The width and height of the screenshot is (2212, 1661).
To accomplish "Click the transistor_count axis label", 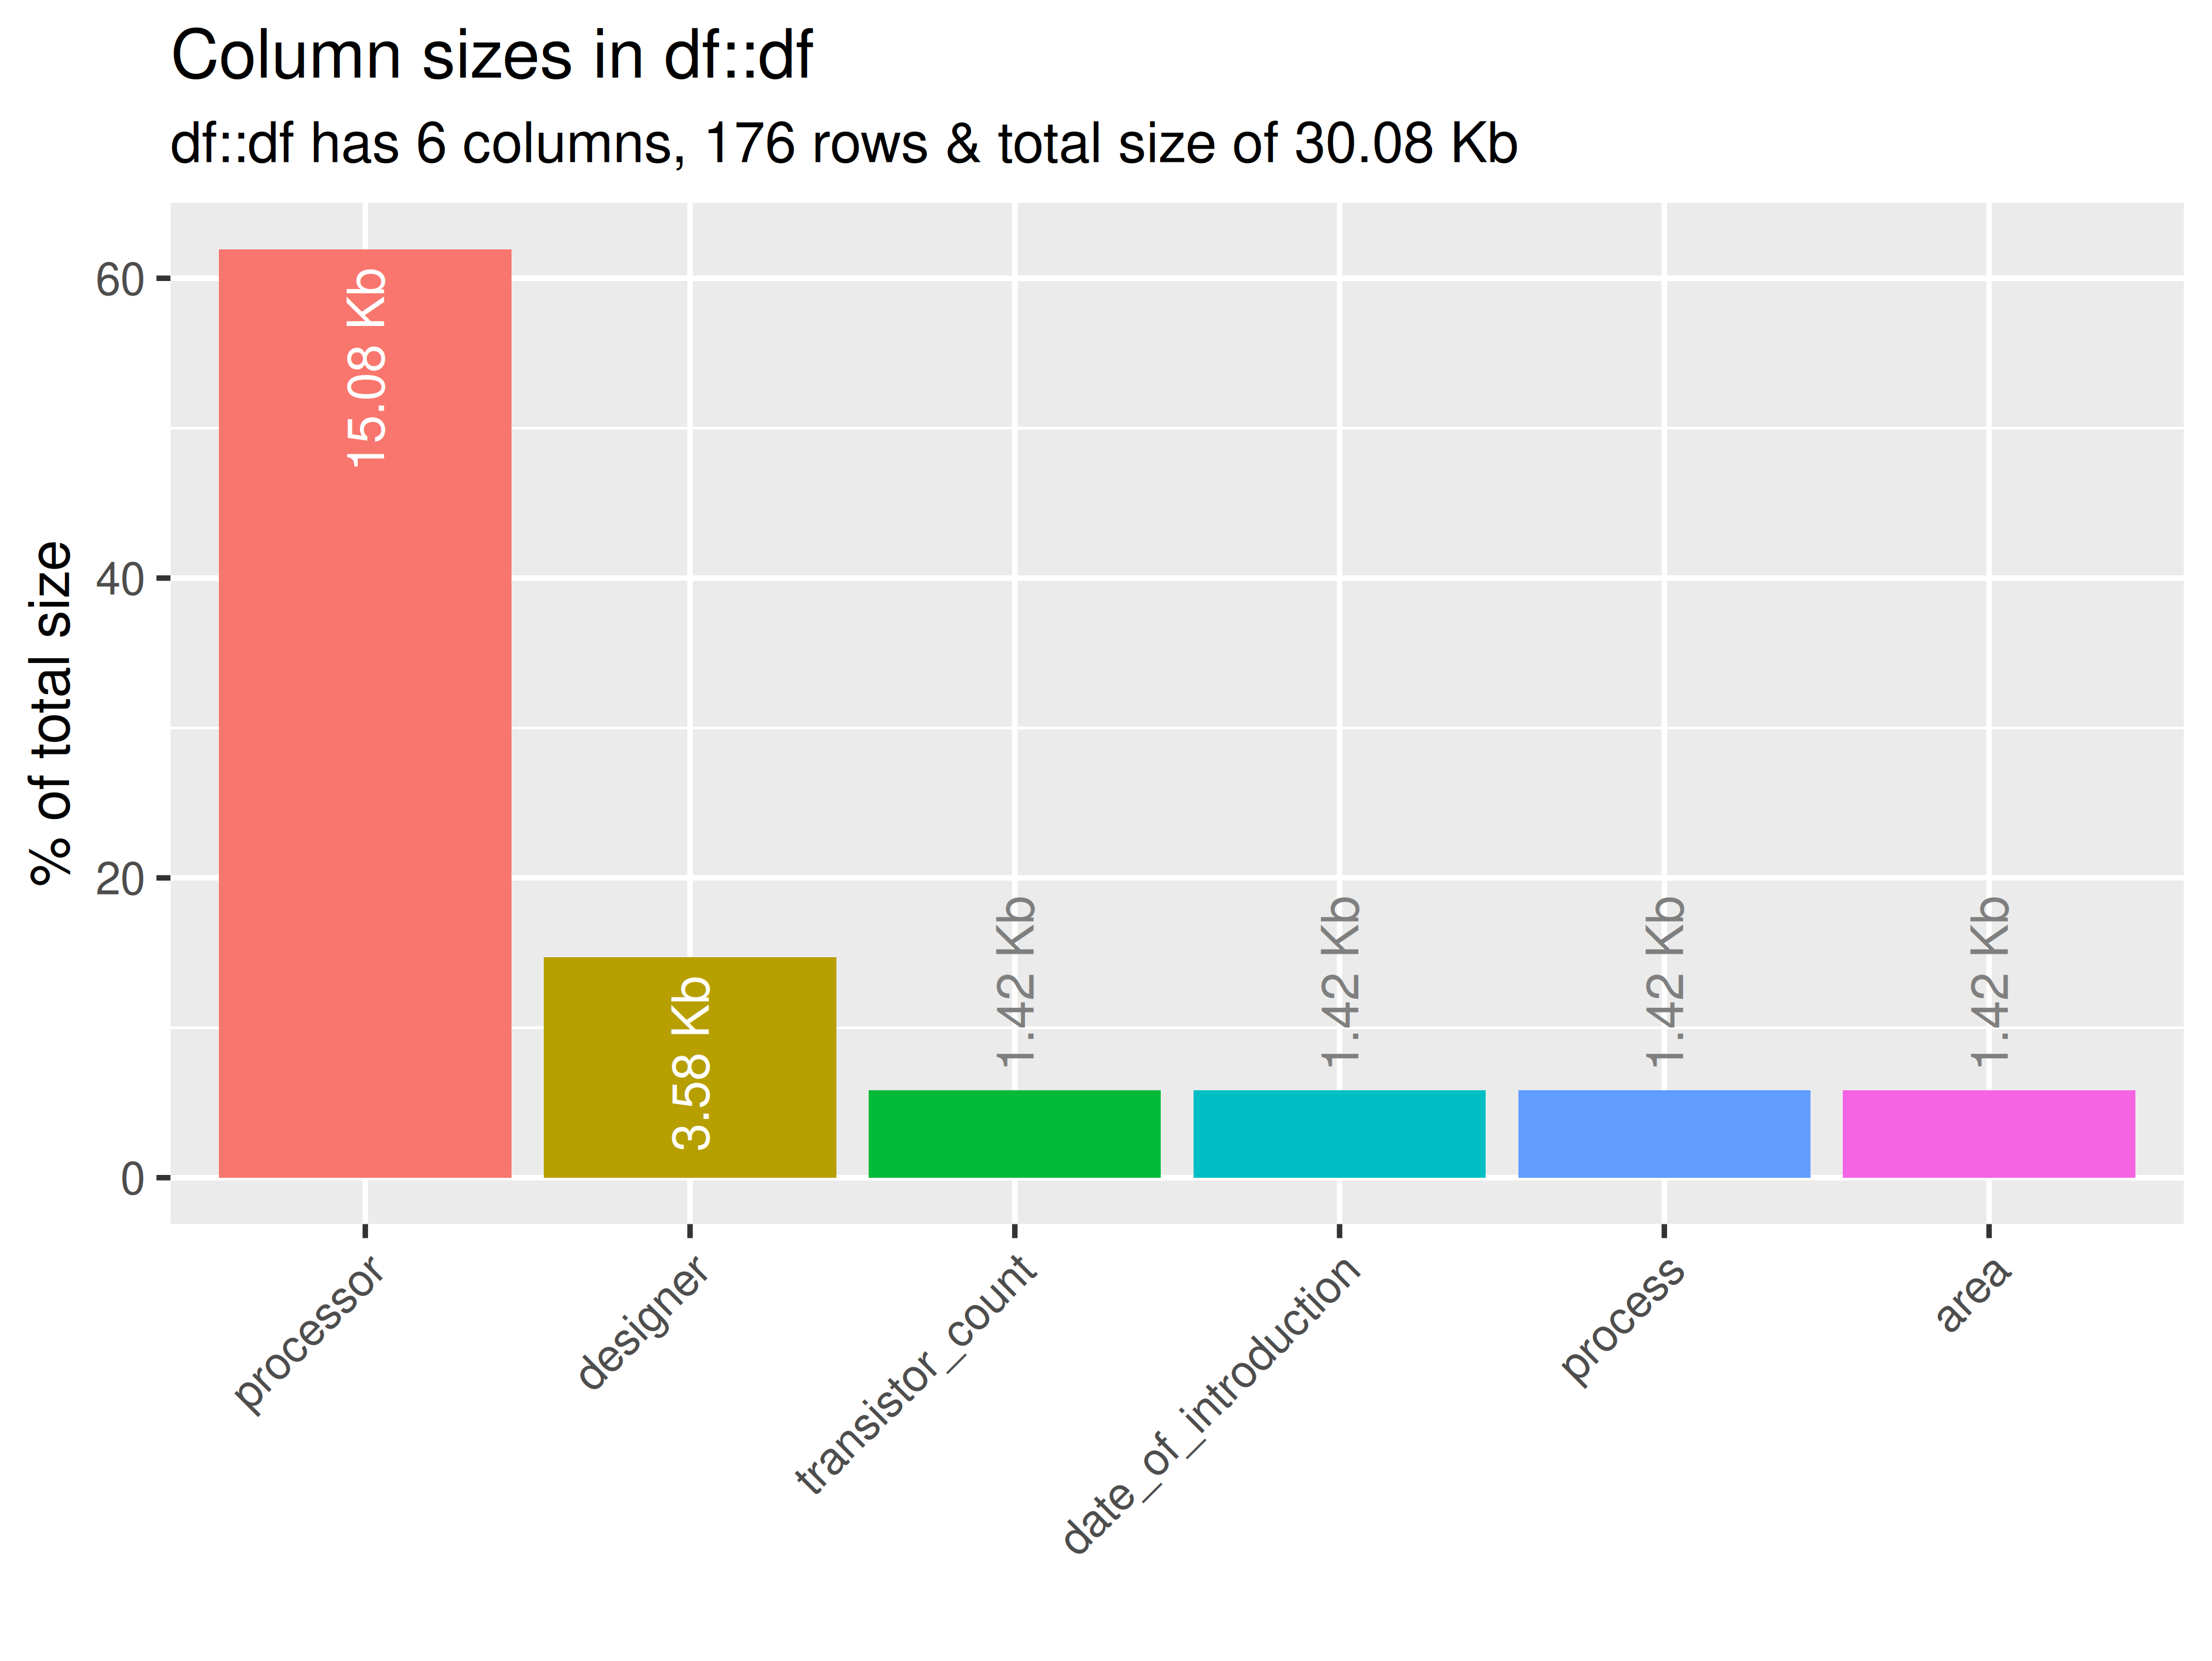I will tap(915, 1375).
